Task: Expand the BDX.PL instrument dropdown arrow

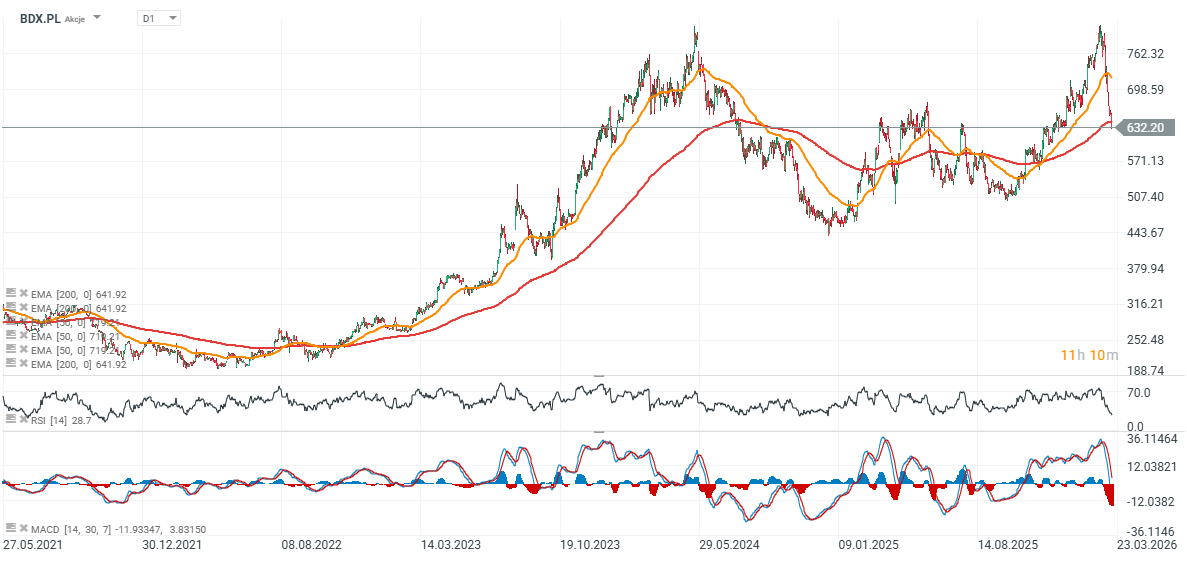Action: pos(97,18)
